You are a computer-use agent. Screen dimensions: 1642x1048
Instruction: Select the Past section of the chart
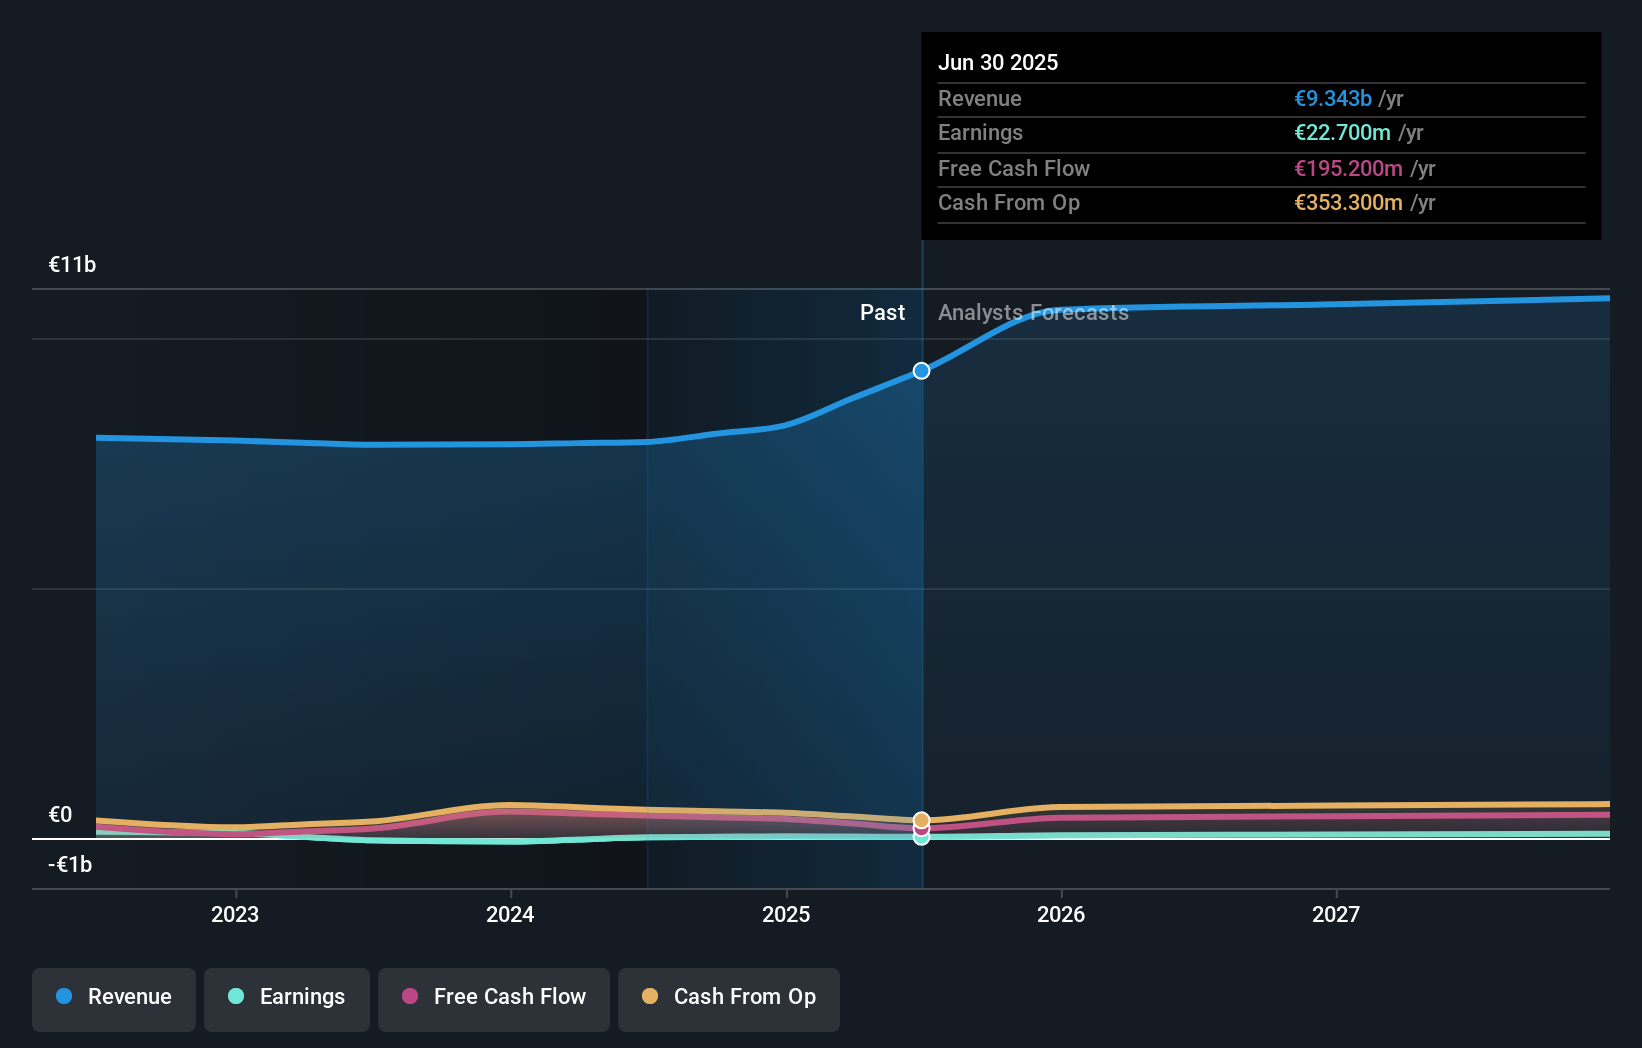pos(882,312)
